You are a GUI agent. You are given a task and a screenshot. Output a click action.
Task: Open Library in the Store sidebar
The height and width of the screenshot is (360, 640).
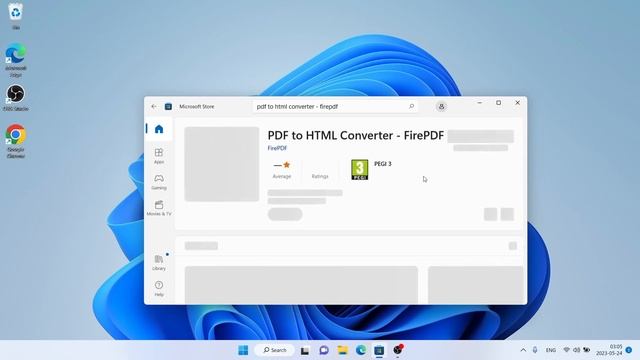(x=159, y=262)
